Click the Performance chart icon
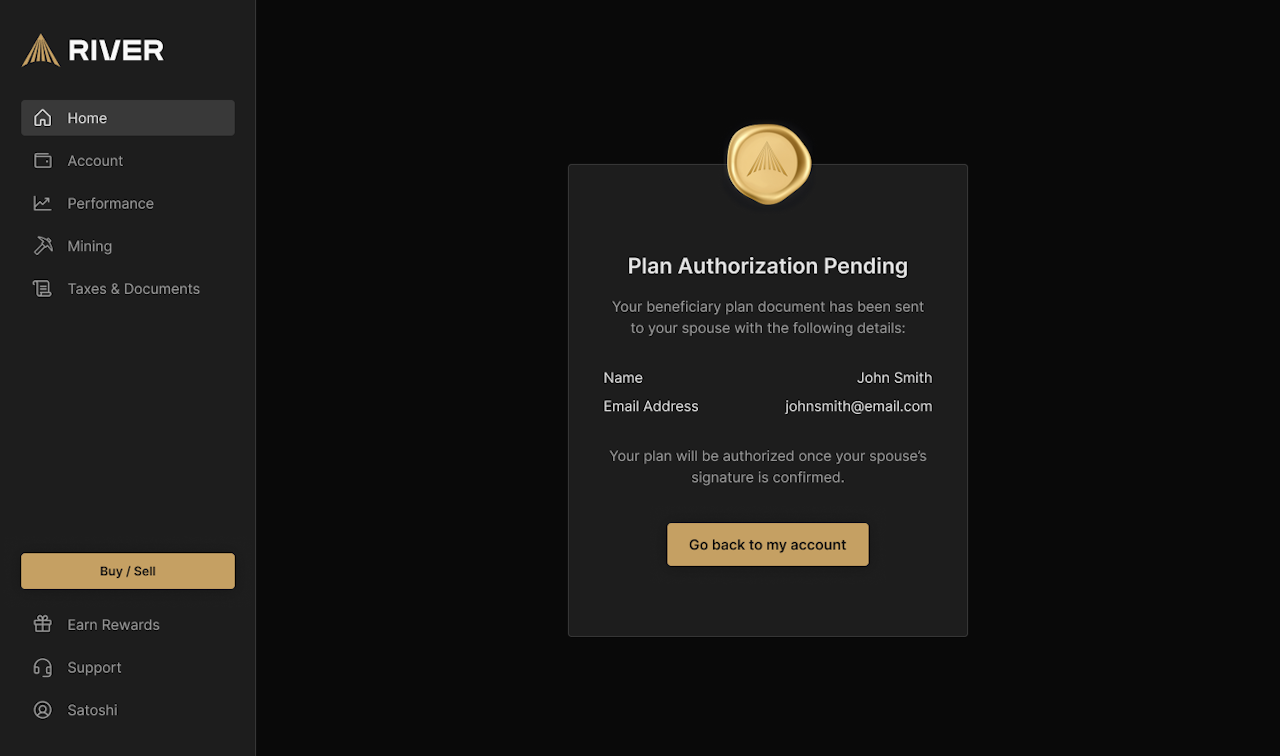1280x756 pixels. (42, 204)
